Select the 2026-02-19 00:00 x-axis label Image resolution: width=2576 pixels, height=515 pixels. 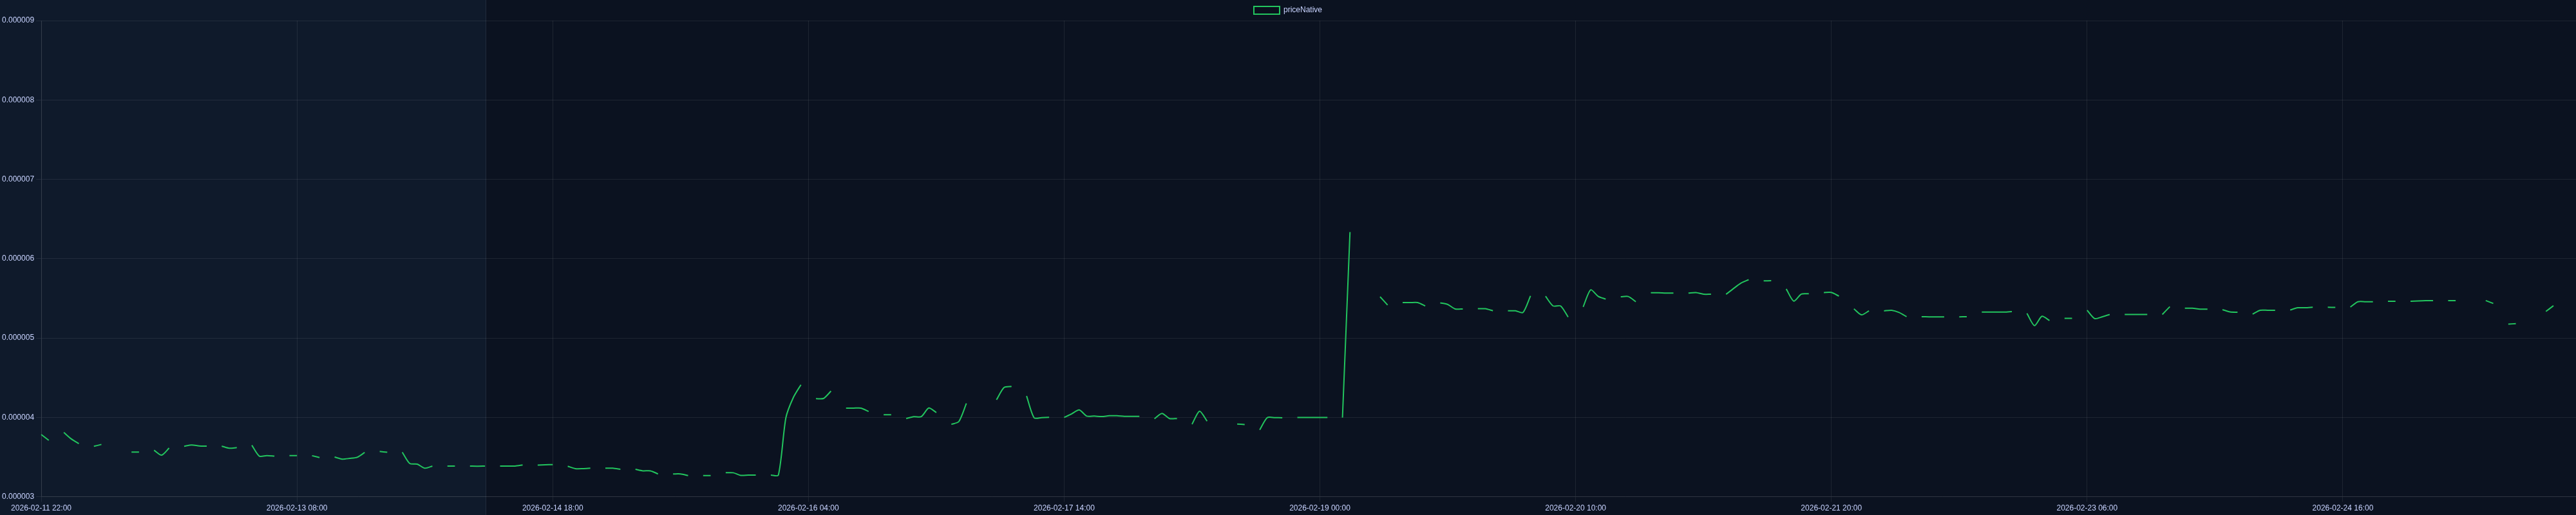point(1320,508)
